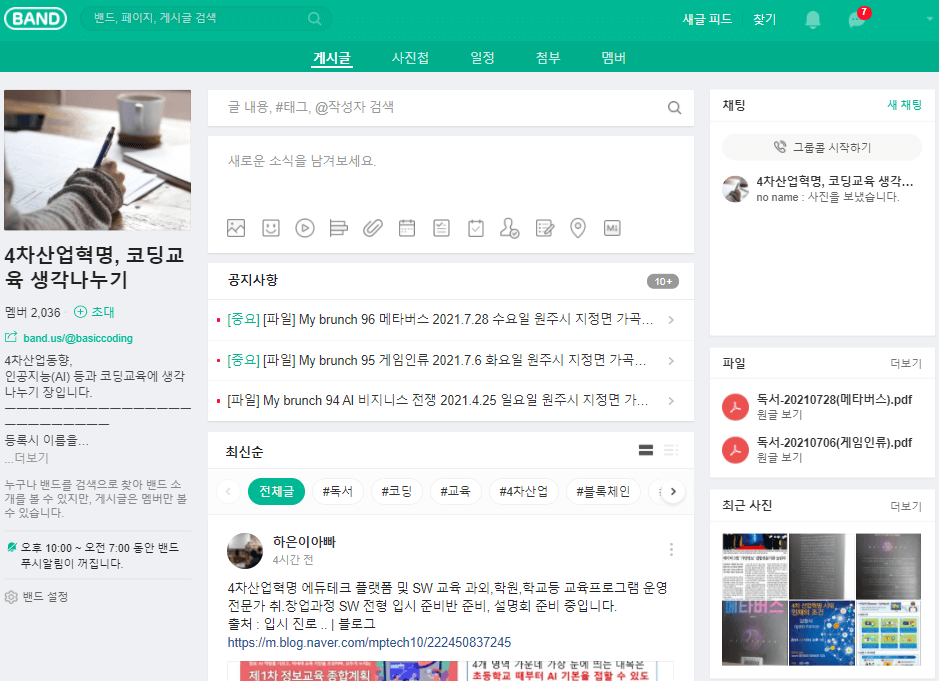Insert a sticker emoji
The width and height of the screenshot is (939, 681).
[271, 228]
